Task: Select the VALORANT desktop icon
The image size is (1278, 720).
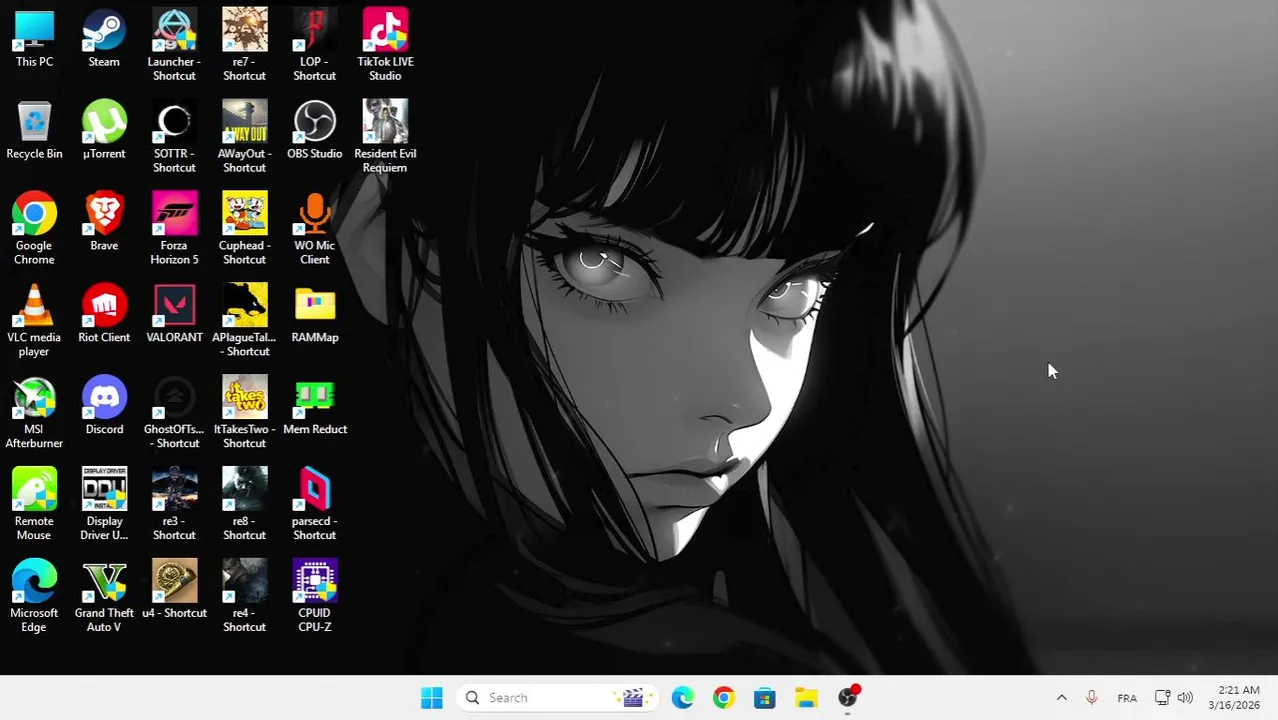Action: click(x=174, y=315)
